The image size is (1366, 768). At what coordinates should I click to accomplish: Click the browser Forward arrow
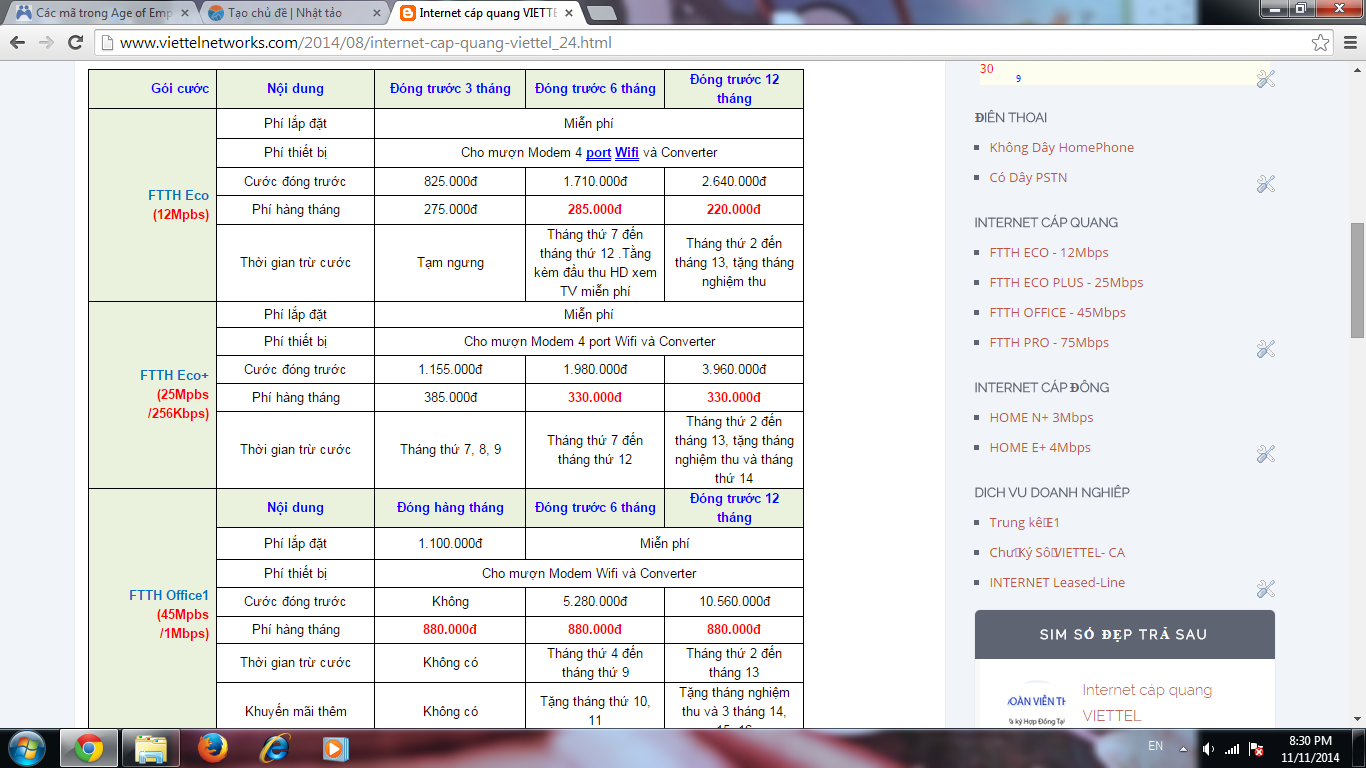(46, 43)
